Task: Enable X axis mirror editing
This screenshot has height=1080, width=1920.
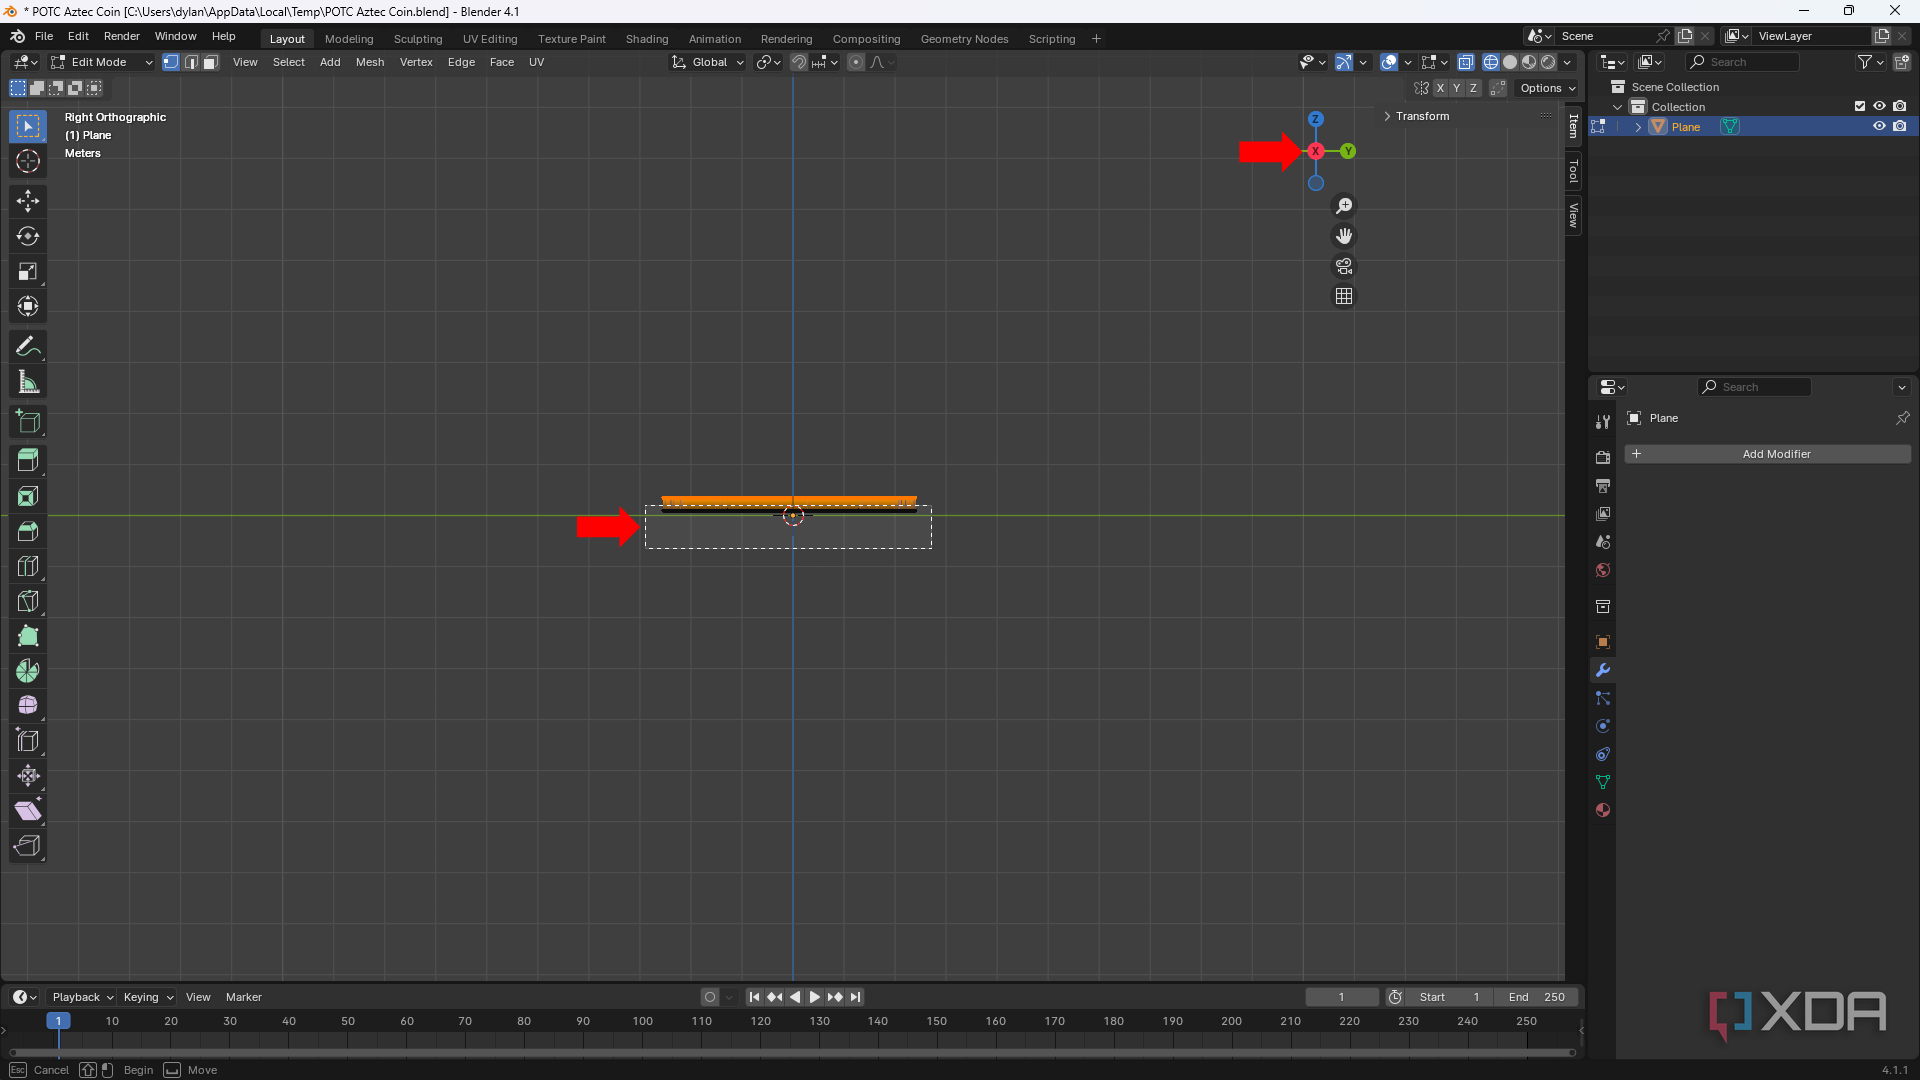Action: (x=1440, y=88)
